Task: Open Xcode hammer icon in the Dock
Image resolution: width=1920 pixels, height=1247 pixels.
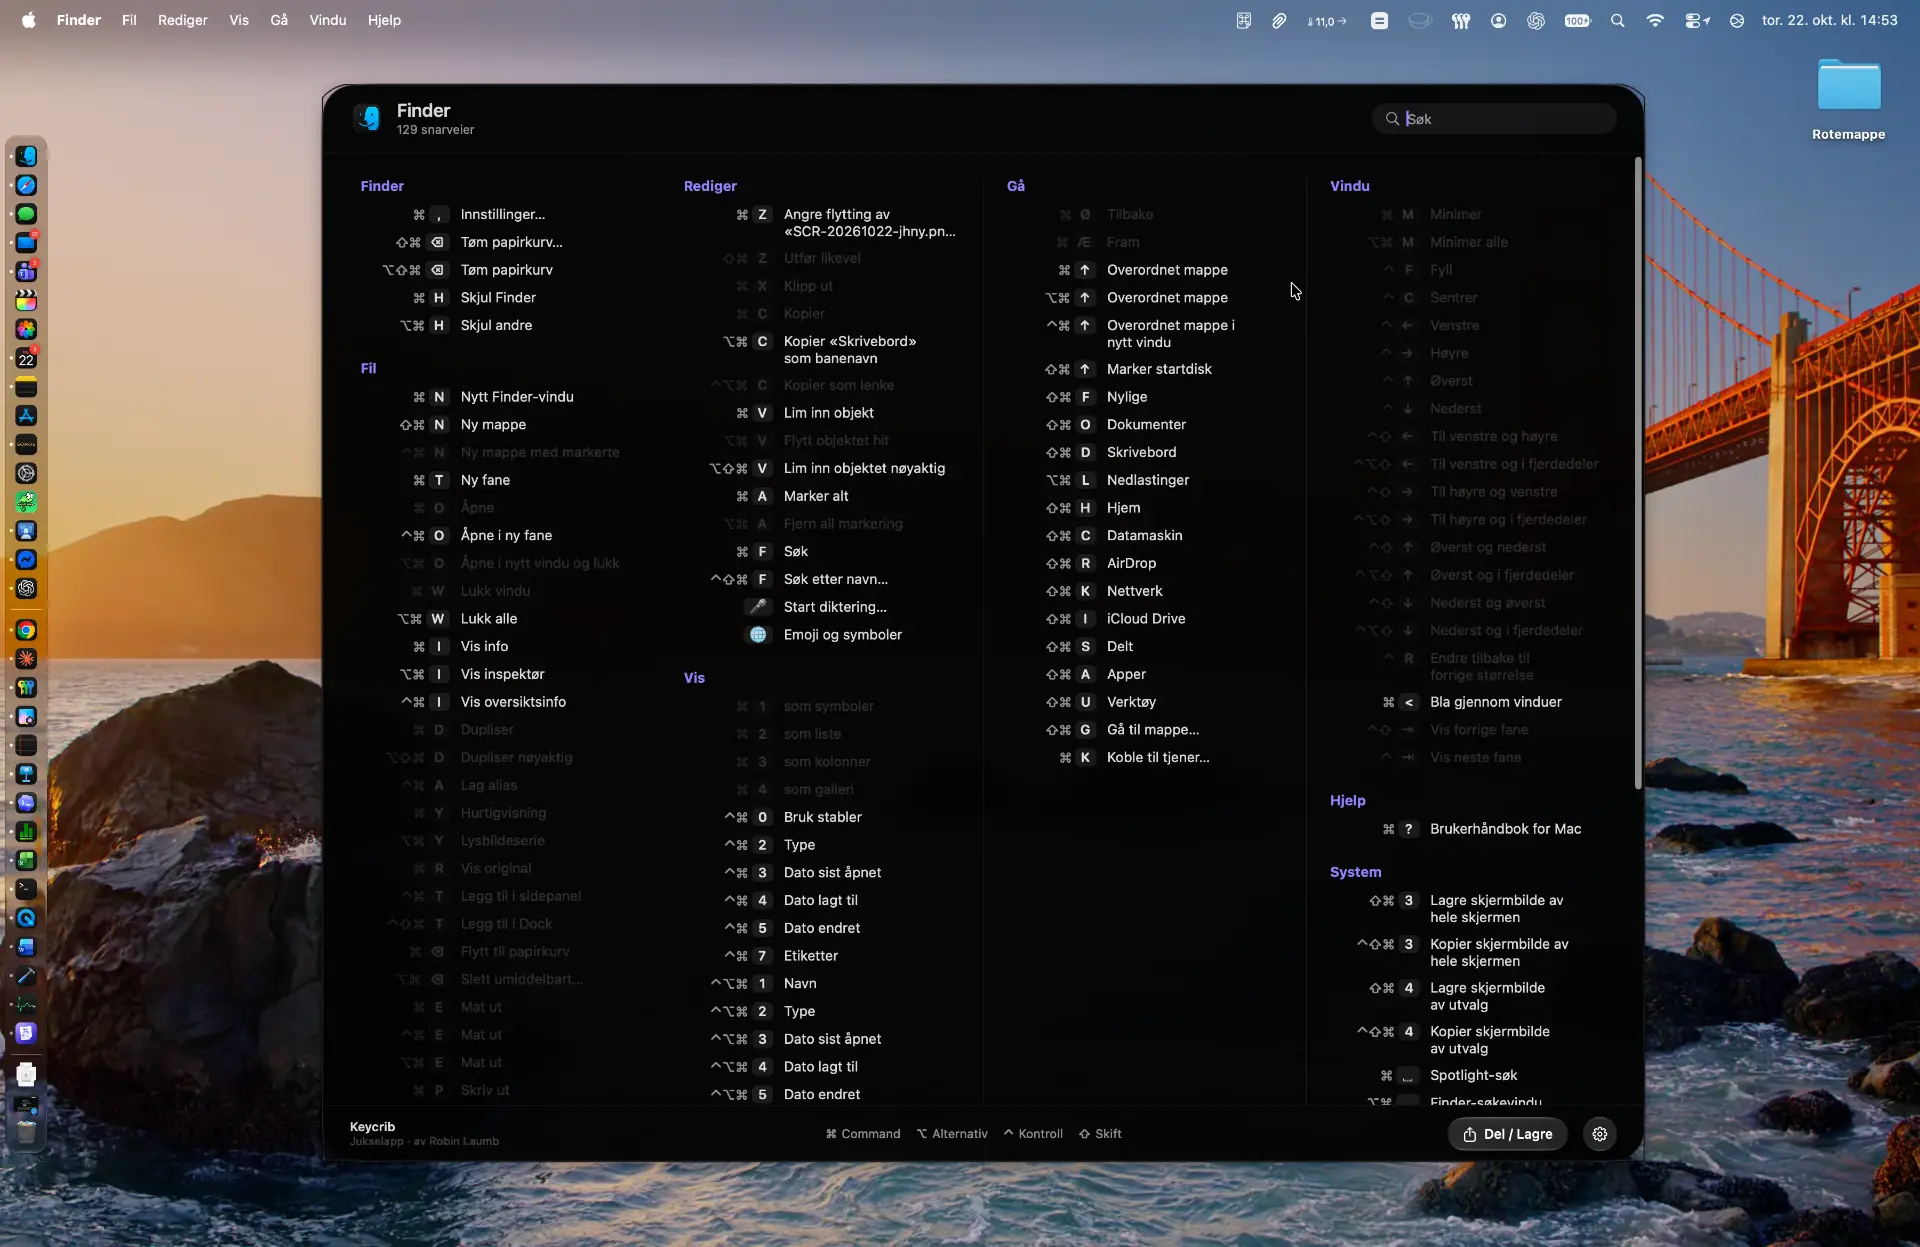Action: (x=27, y=976)
